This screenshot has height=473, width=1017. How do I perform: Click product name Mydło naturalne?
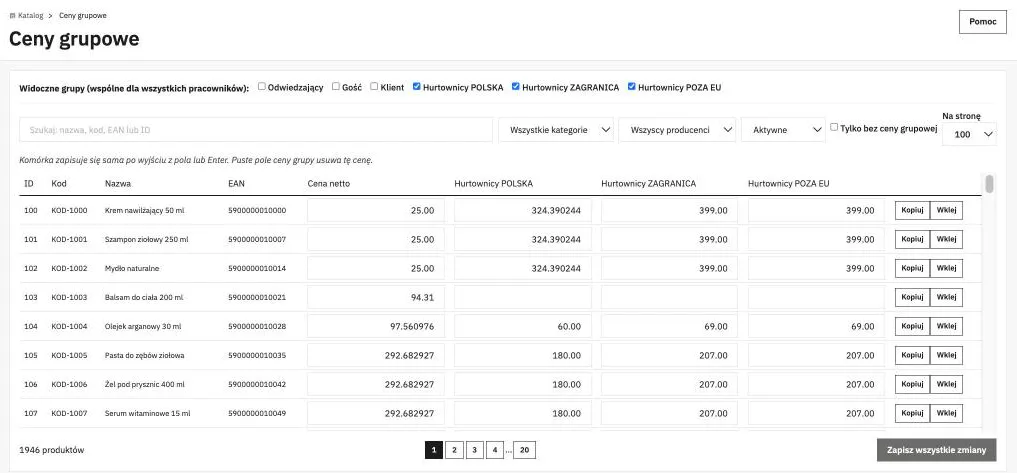pos(132,268)
